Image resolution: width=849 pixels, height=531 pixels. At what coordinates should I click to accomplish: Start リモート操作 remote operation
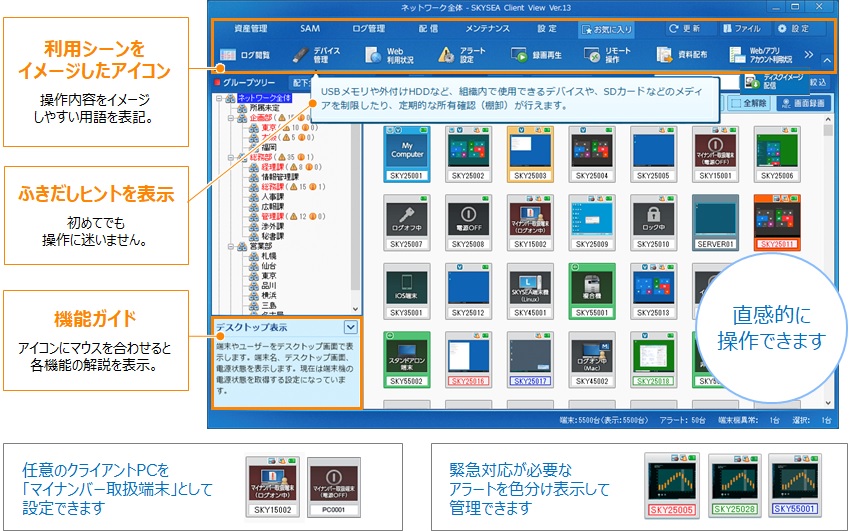click(608, 55)
